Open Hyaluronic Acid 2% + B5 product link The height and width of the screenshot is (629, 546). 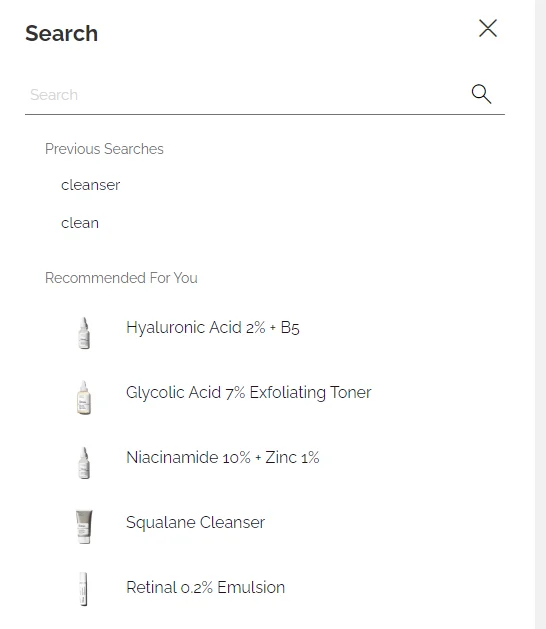click(x=213, y=328)
